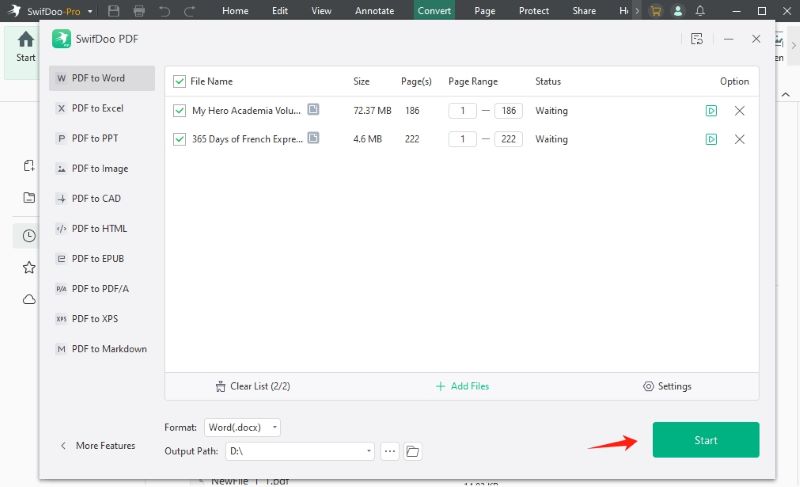The width and height of the screenshot is (800, 487).
Task: Start converting My Hero Academia file only
Action: 711,111
